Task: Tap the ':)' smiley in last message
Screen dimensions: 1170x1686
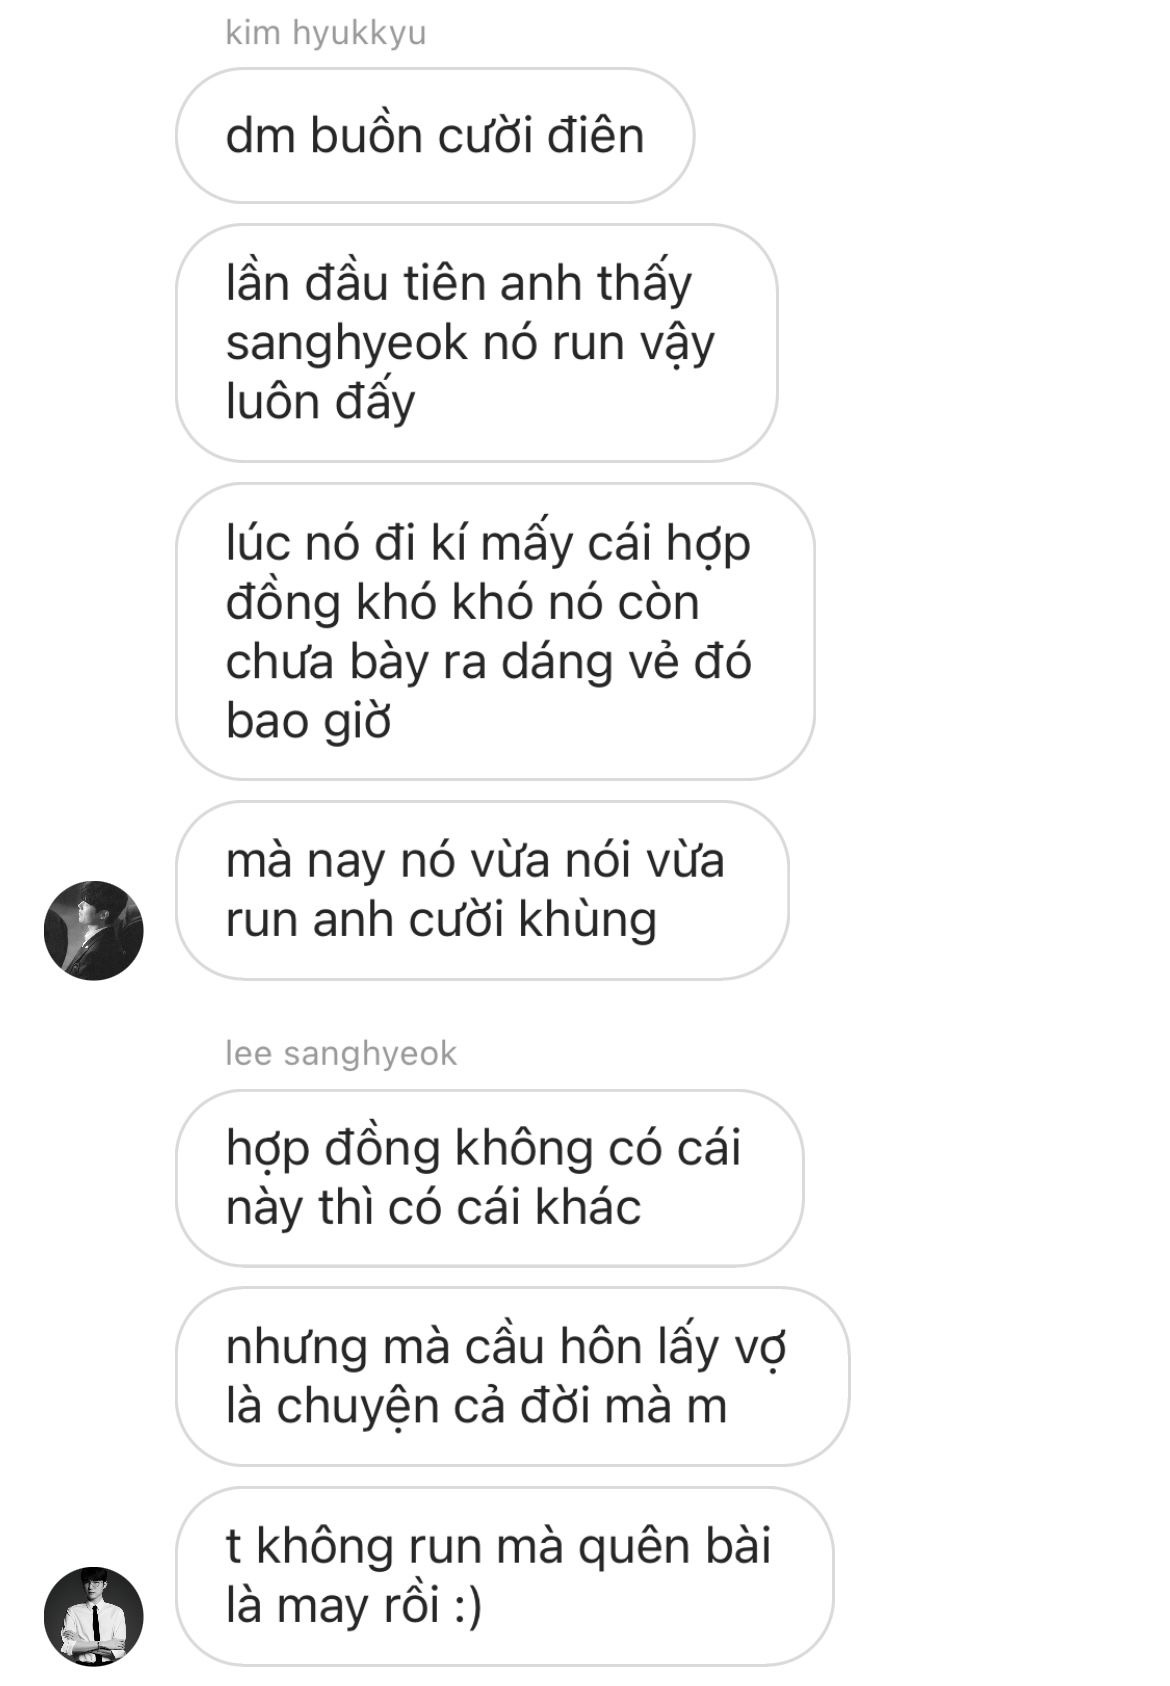Action: click(x=467, y=1607)
